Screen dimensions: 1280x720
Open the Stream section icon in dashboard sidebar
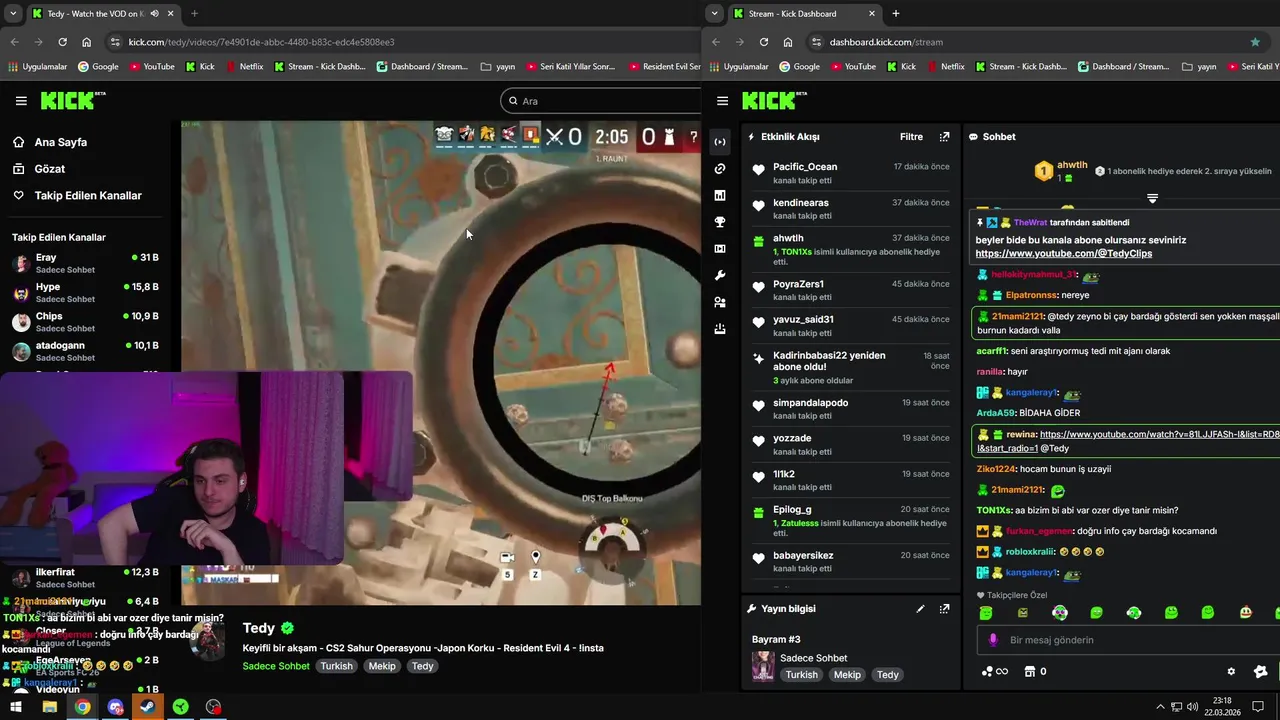[x=720, y=142]
